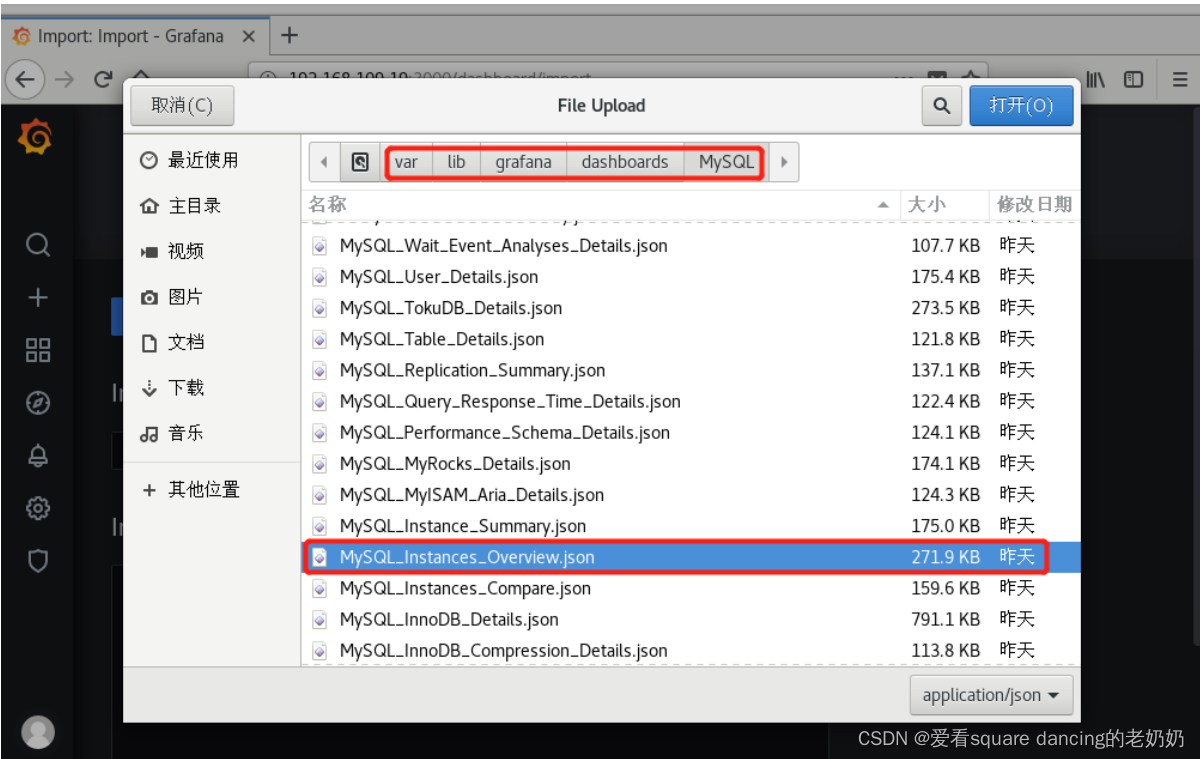Screen dimensions: 1200x759
Task: Click the path bar left arrow
Action: (x=324, y=162)
